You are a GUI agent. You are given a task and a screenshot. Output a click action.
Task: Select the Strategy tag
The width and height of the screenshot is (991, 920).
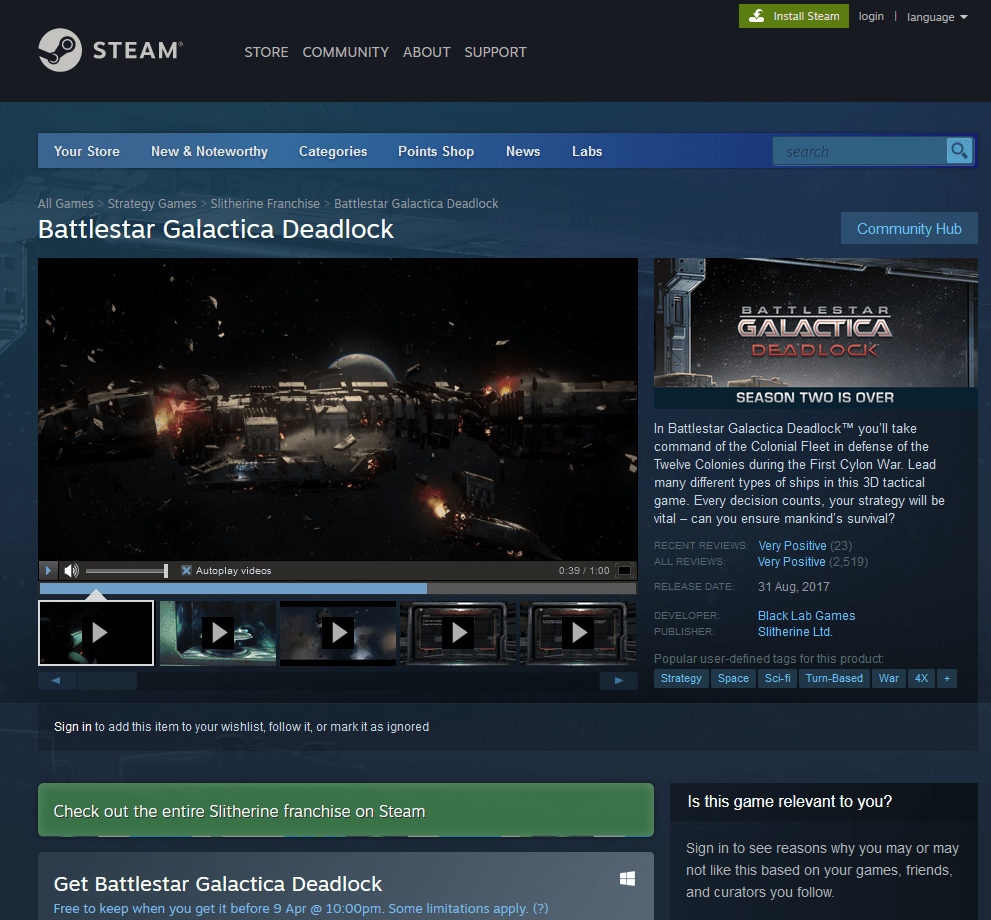[681, 678]
